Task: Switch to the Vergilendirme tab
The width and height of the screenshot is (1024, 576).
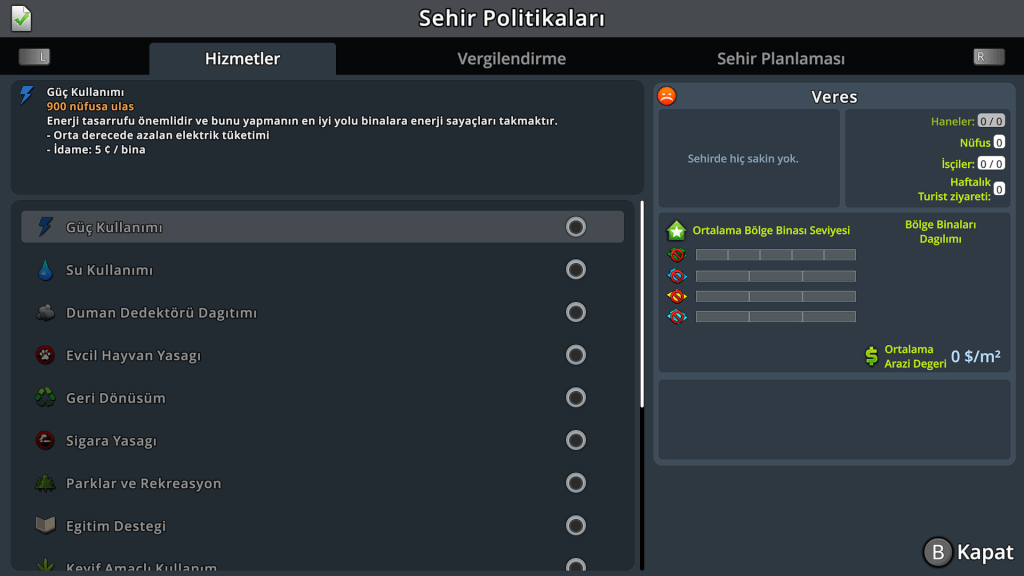Action: (511, 59)
